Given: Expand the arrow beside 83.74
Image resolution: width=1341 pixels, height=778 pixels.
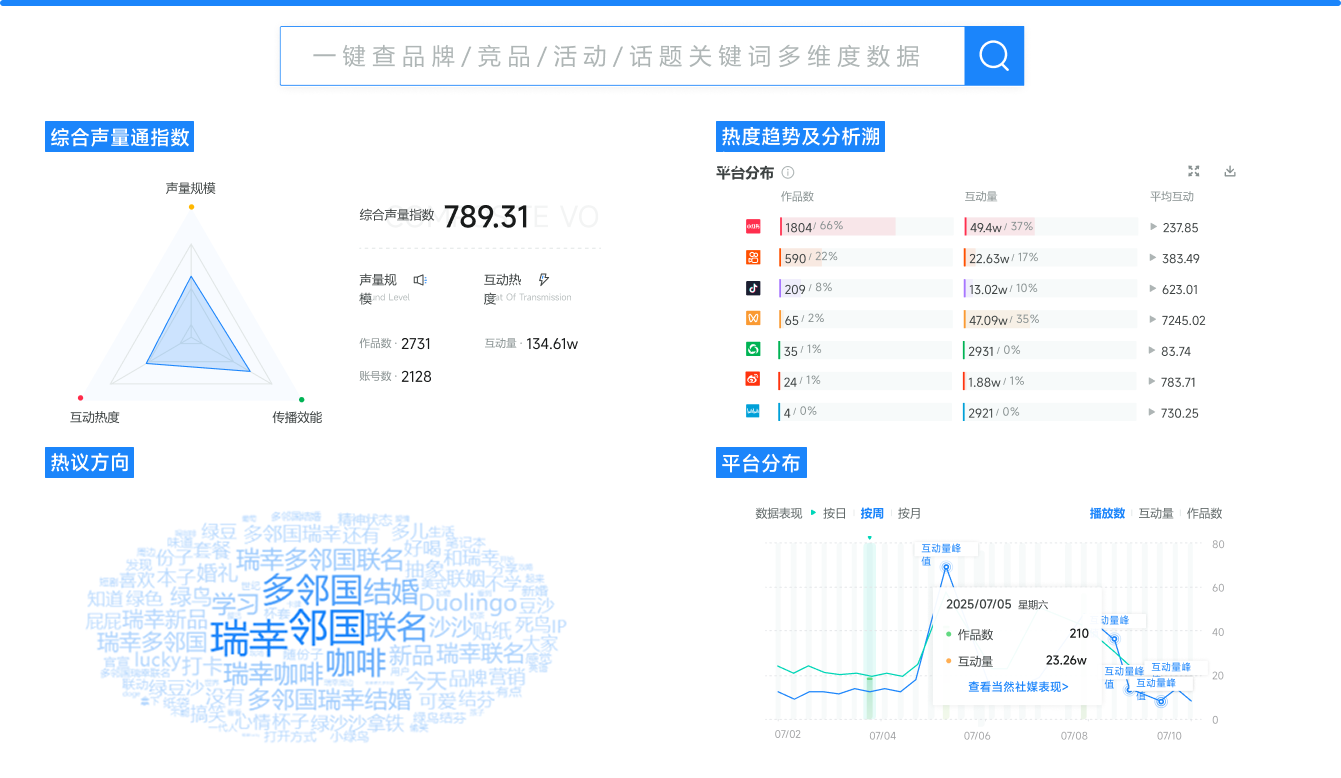Looking at the screenshot, I should [1154, 351].
